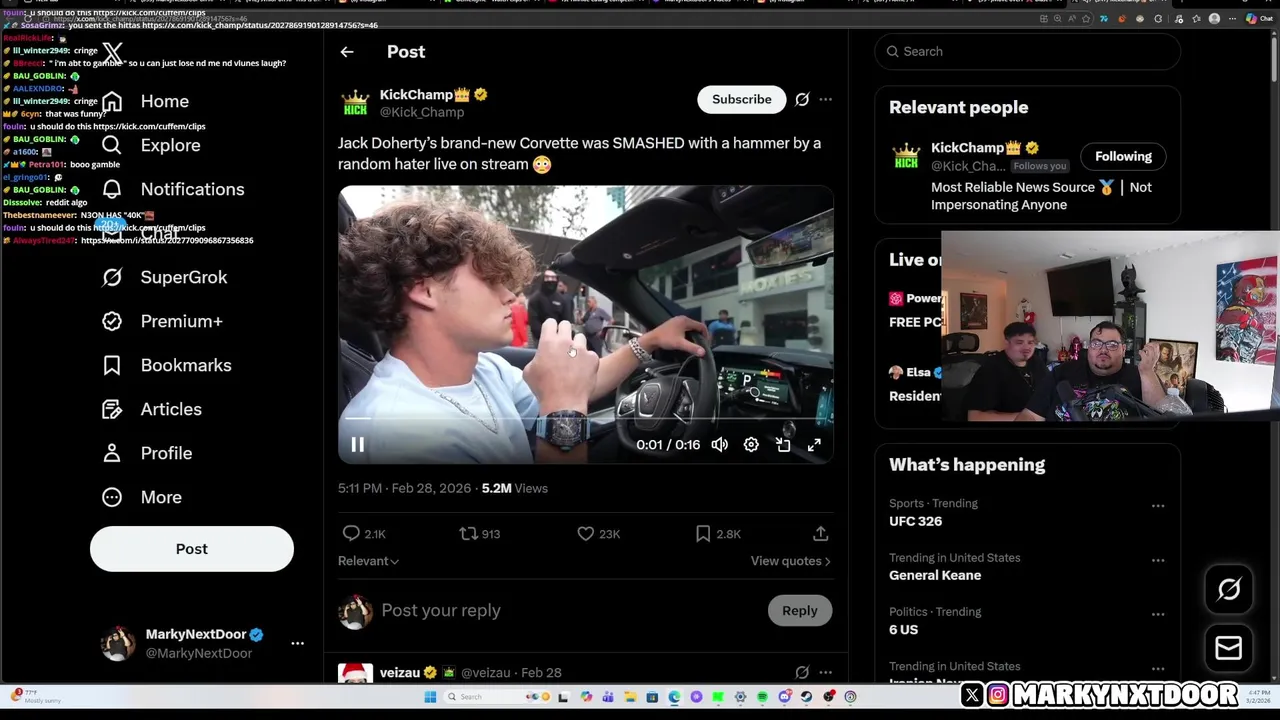The image size is (1280, 720).
Task: Open the MarkyNextDoor account avatar
Action: click(x=118, y=643)
